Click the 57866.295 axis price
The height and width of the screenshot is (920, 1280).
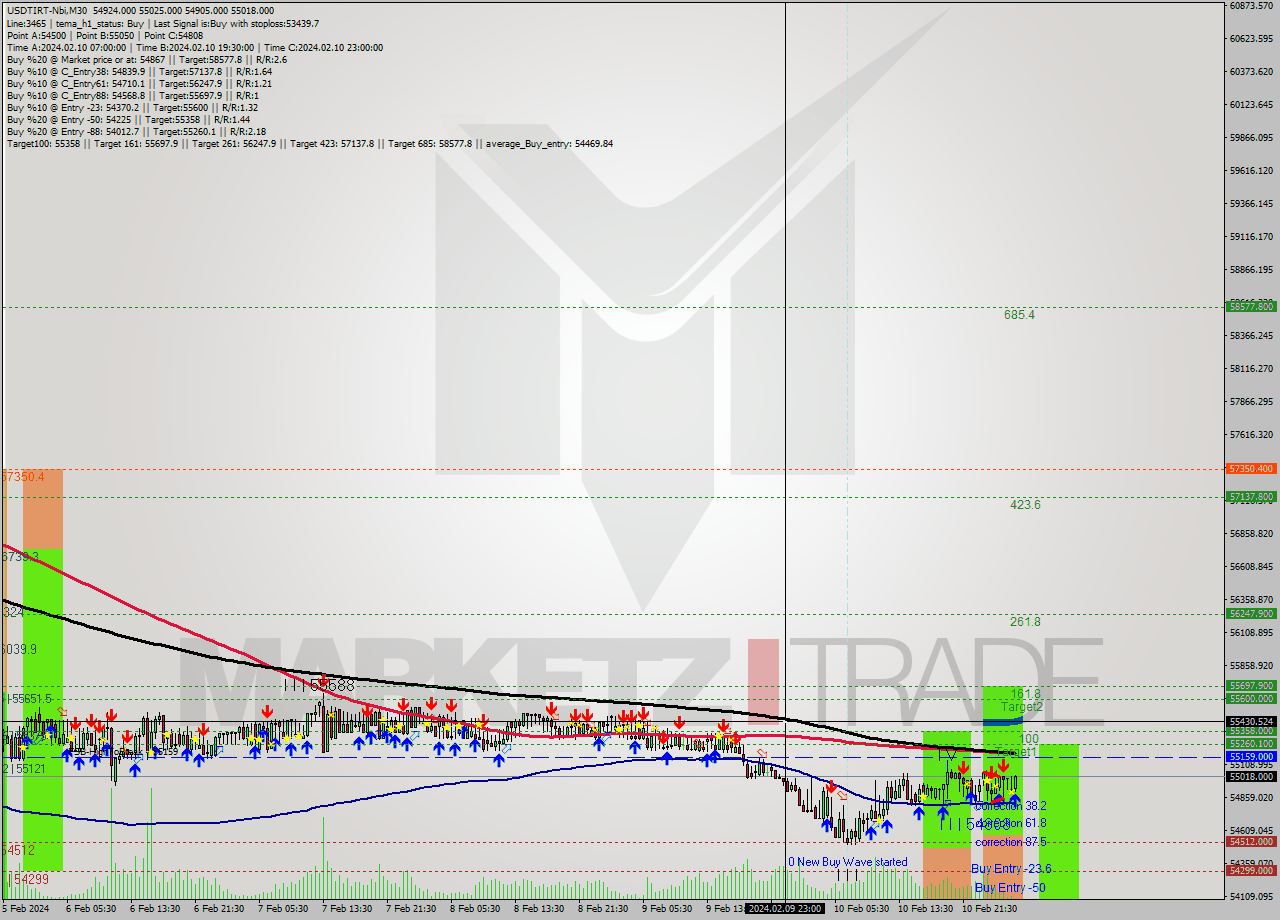tap(1250, 402)
